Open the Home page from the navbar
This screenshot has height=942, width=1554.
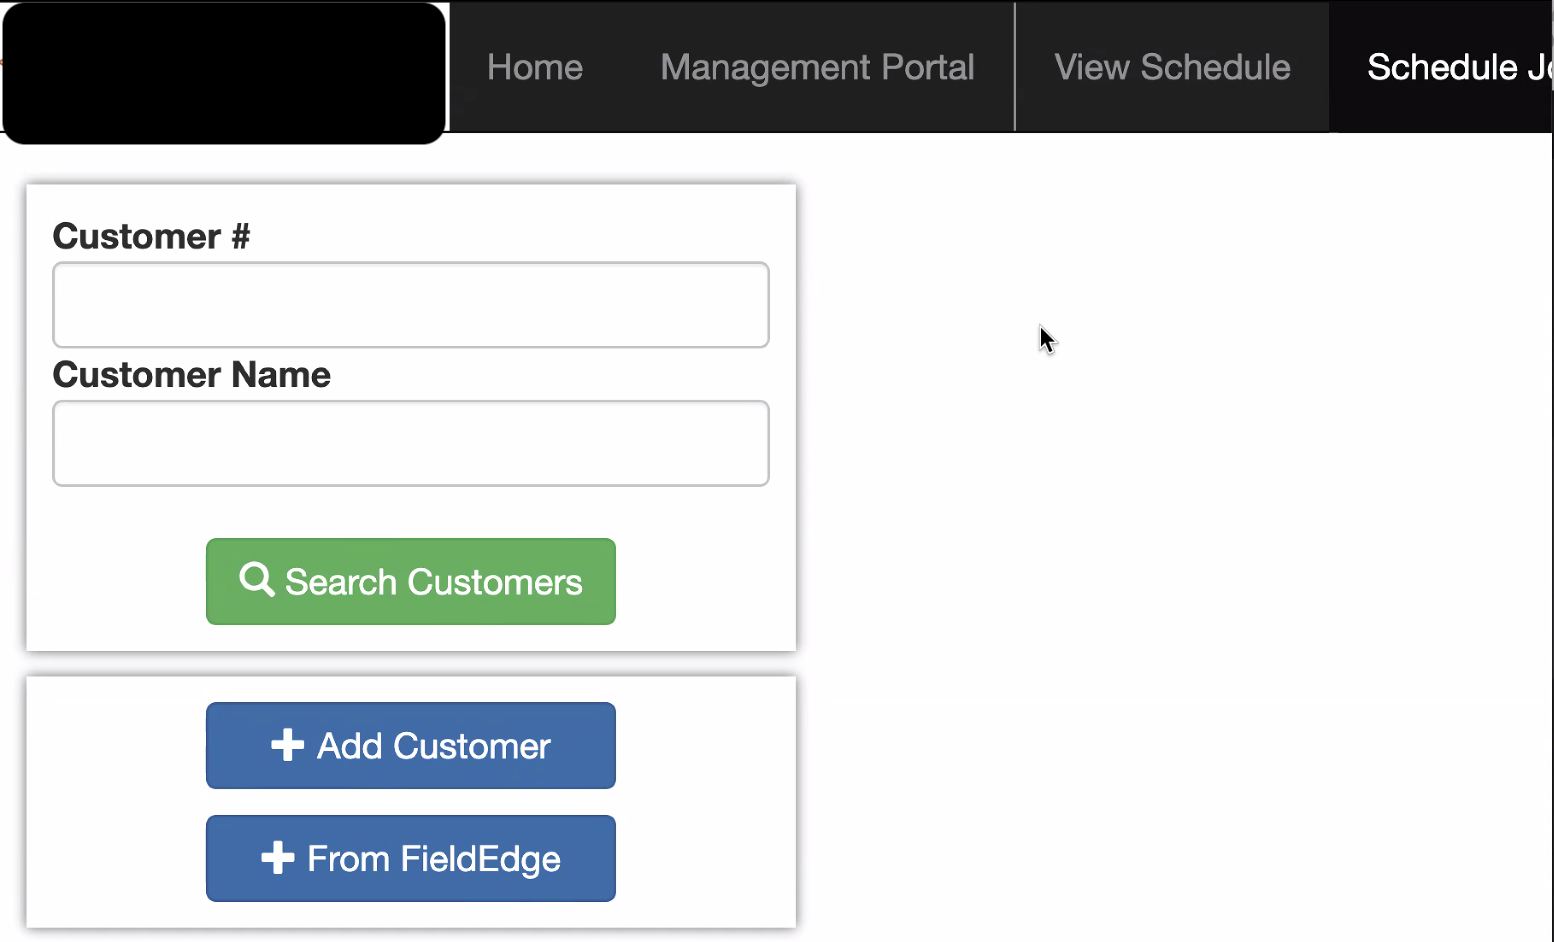535,67
